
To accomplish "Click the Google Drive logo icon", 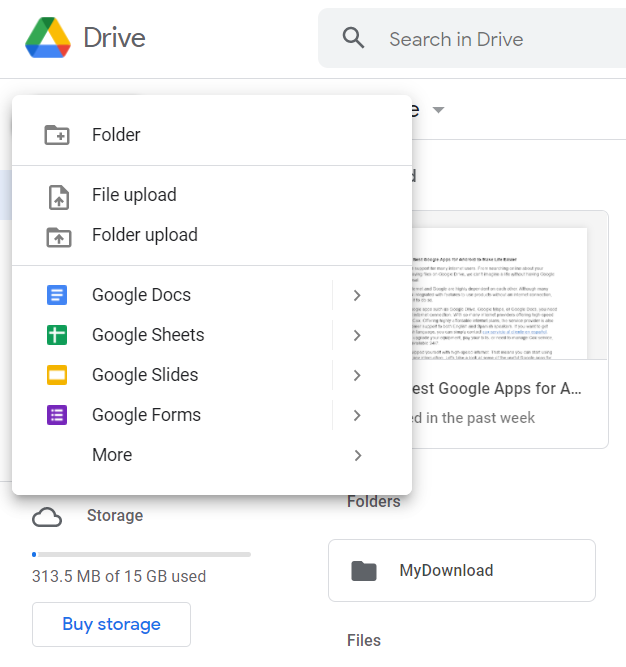I will click(x=48, y=39).
